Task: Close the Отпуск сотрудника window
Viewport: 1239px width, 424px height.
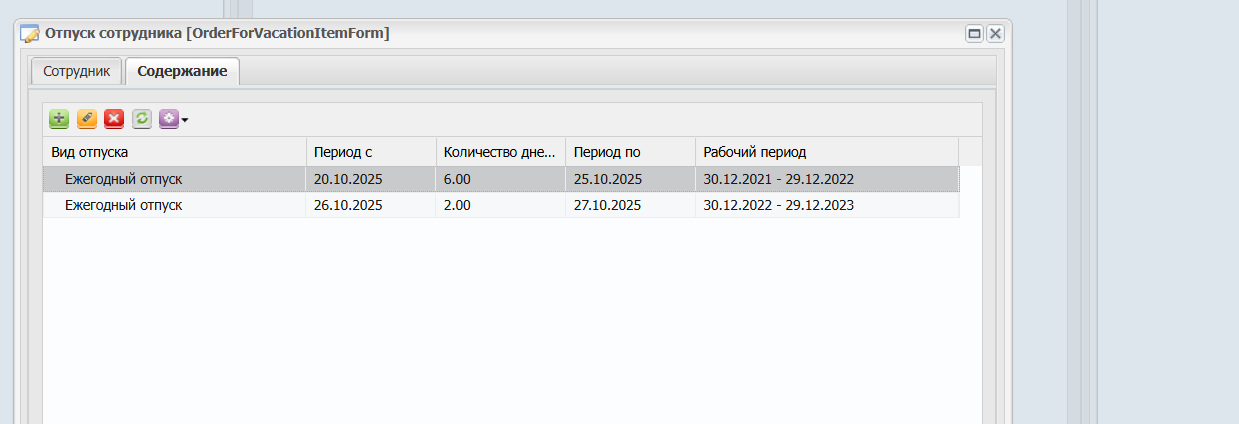Action: coord(995,34)
